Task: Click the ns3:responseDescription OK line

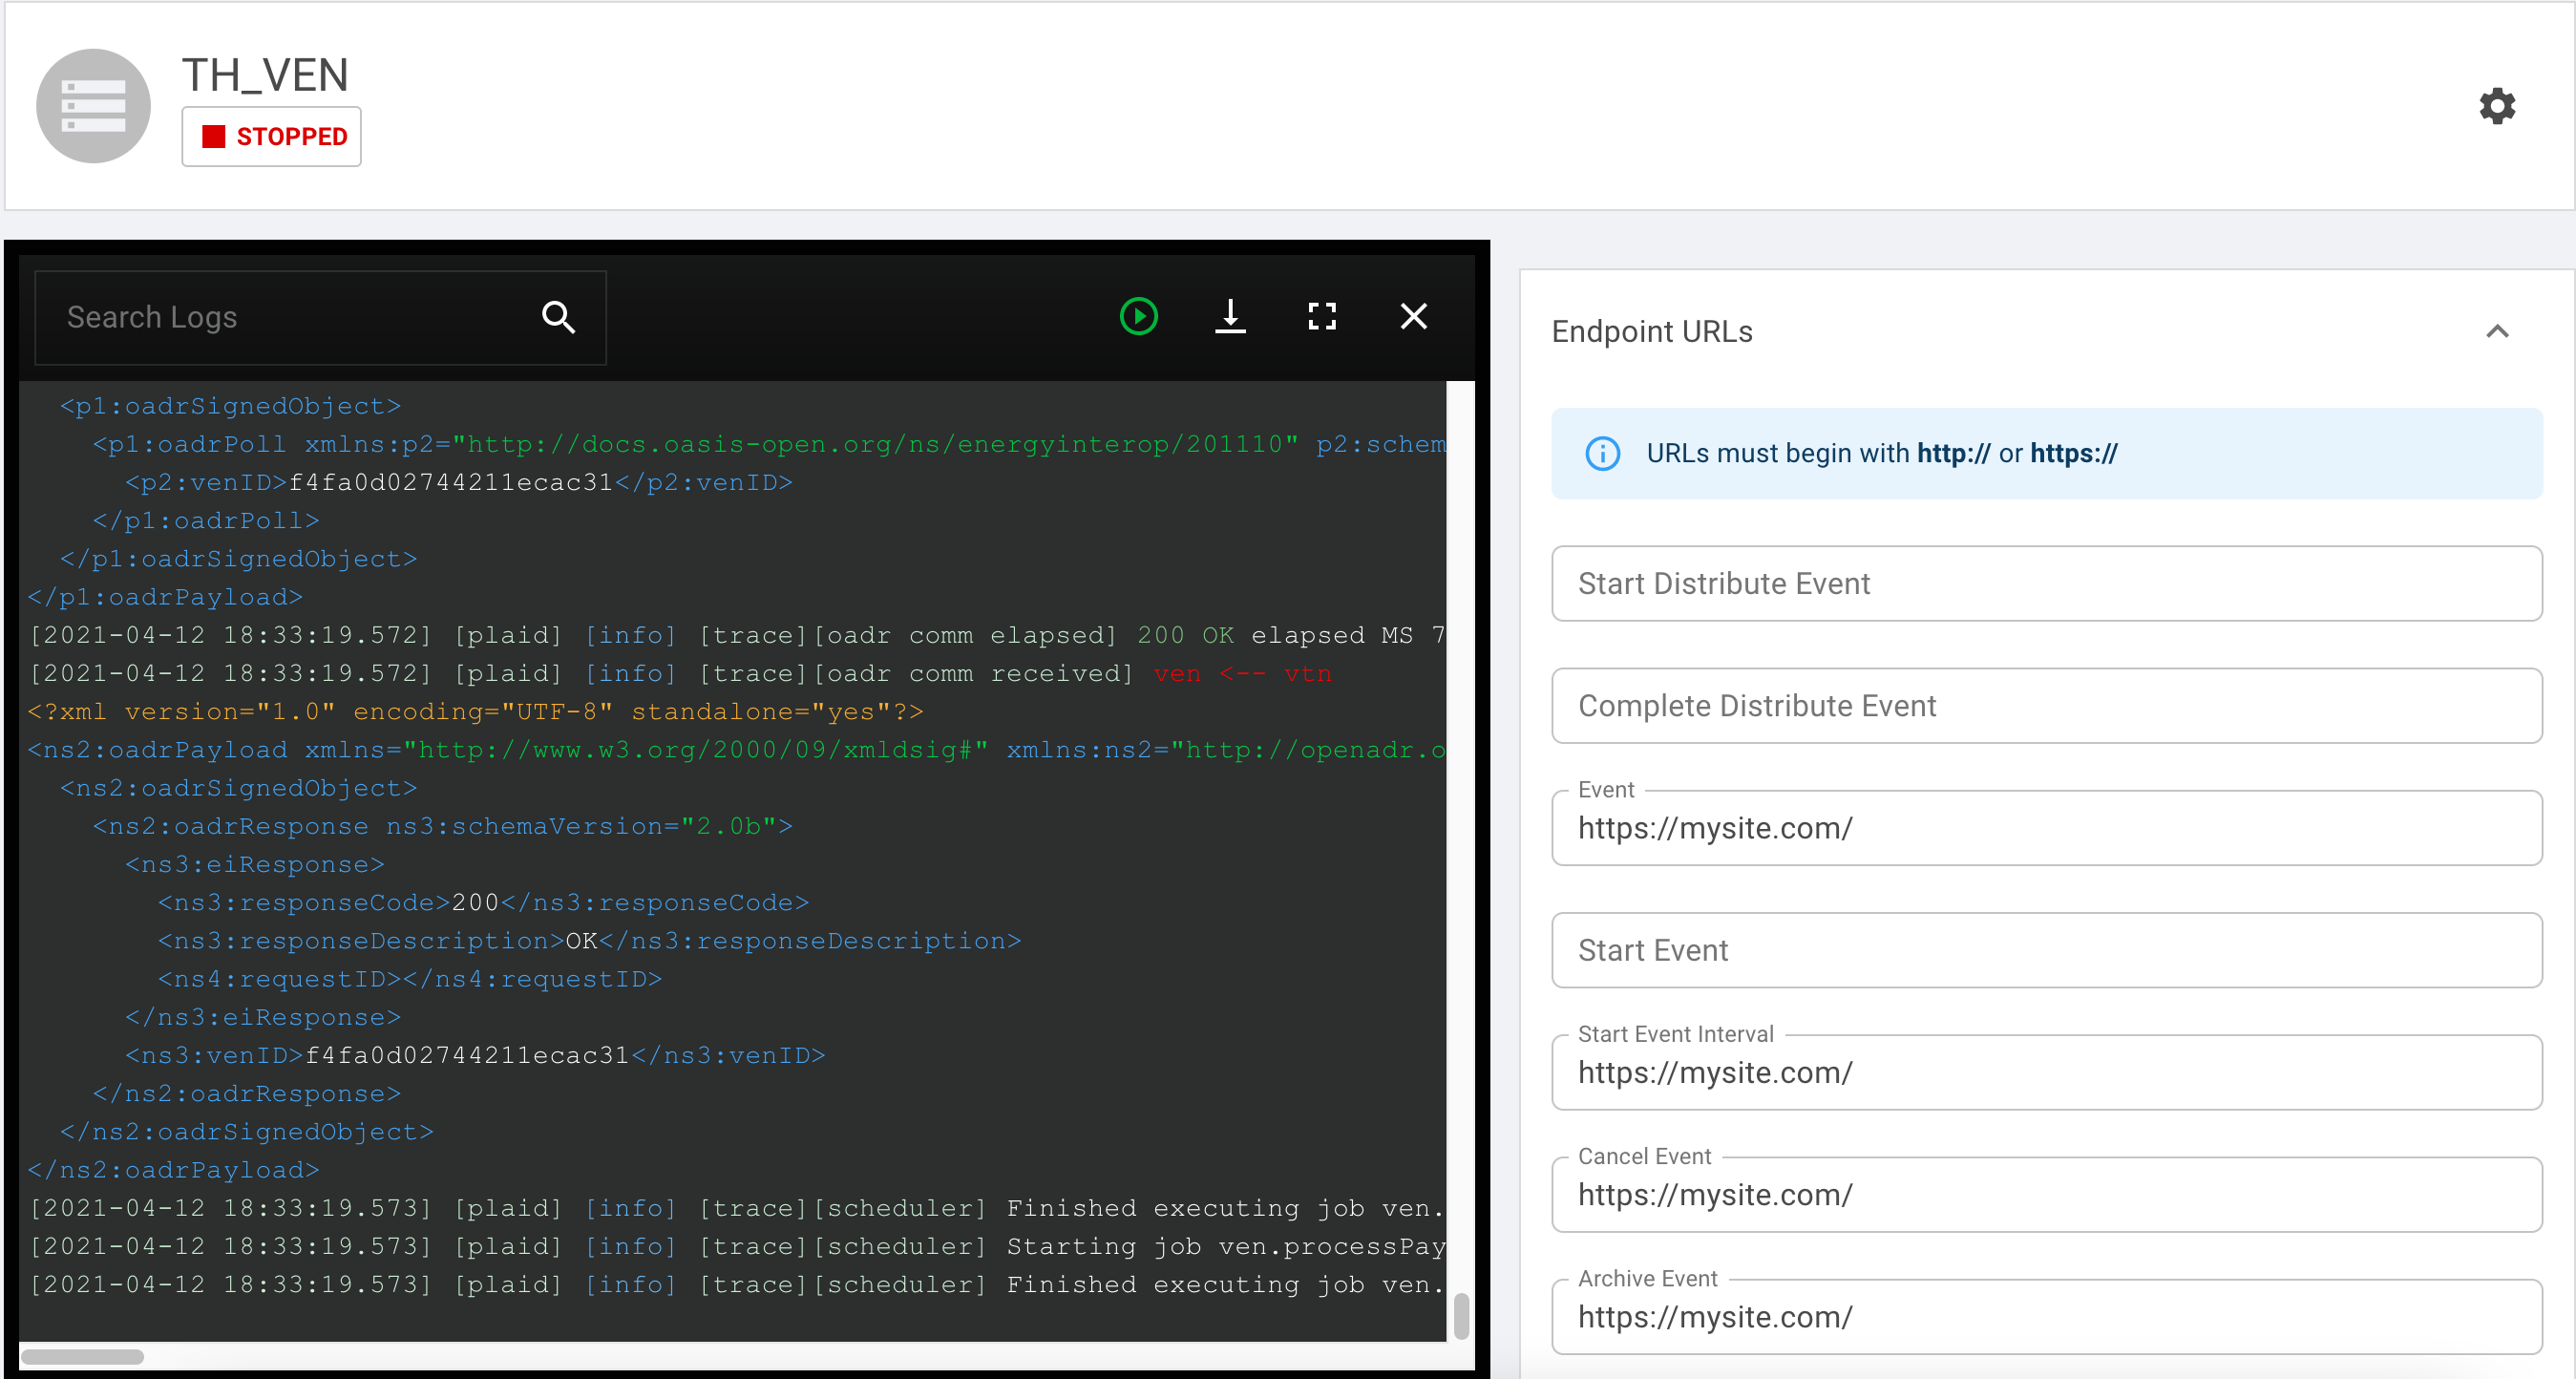Action: tap(589, 941)
